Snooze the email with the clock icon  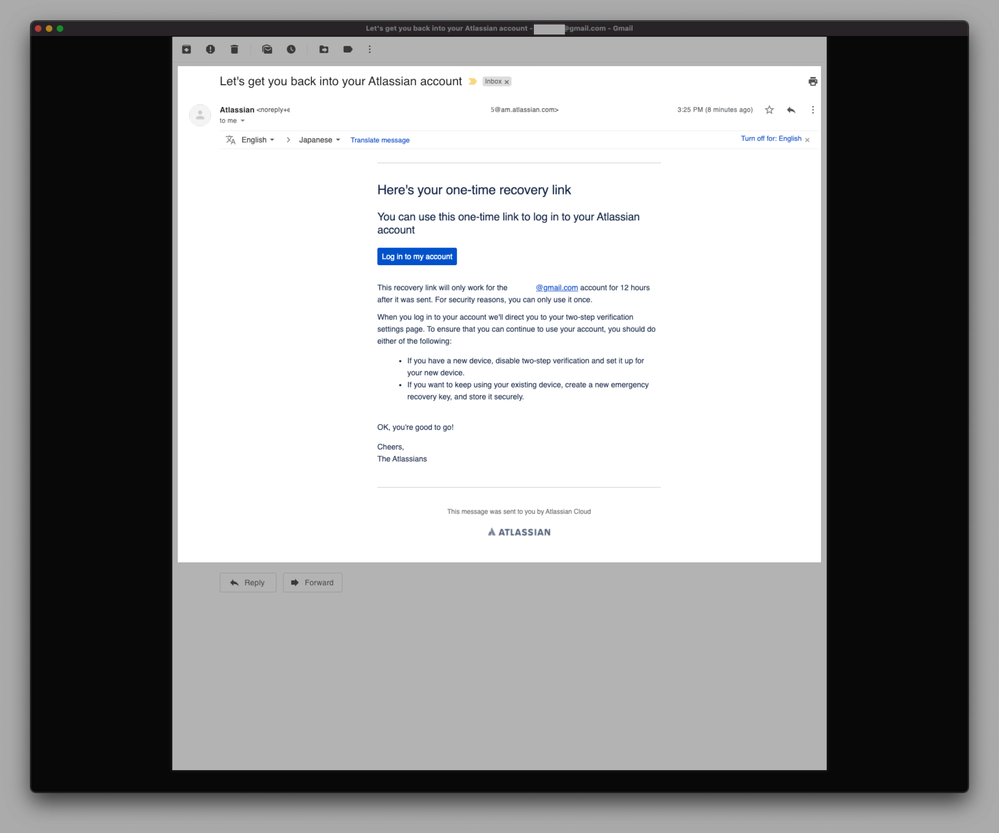click(291, 49)
